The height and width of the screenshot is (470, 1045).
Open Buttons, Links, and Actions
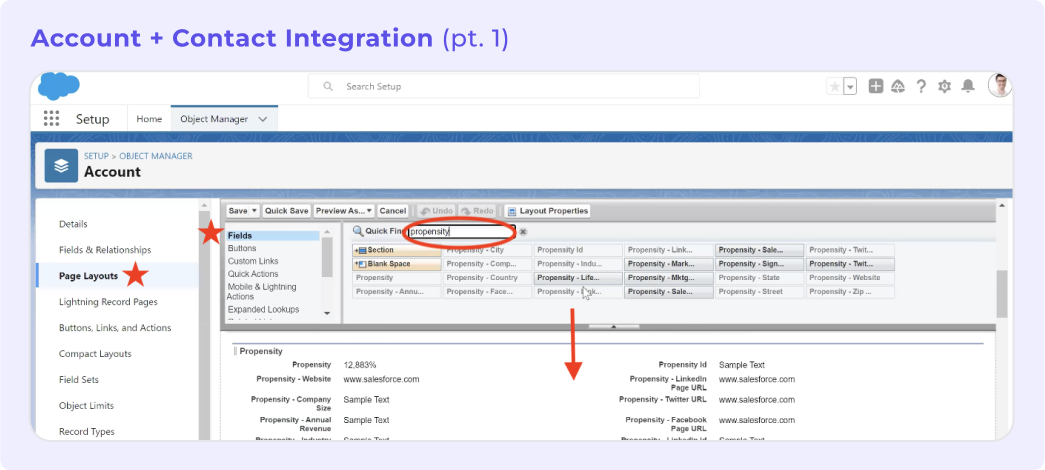(x=115, y=328)
